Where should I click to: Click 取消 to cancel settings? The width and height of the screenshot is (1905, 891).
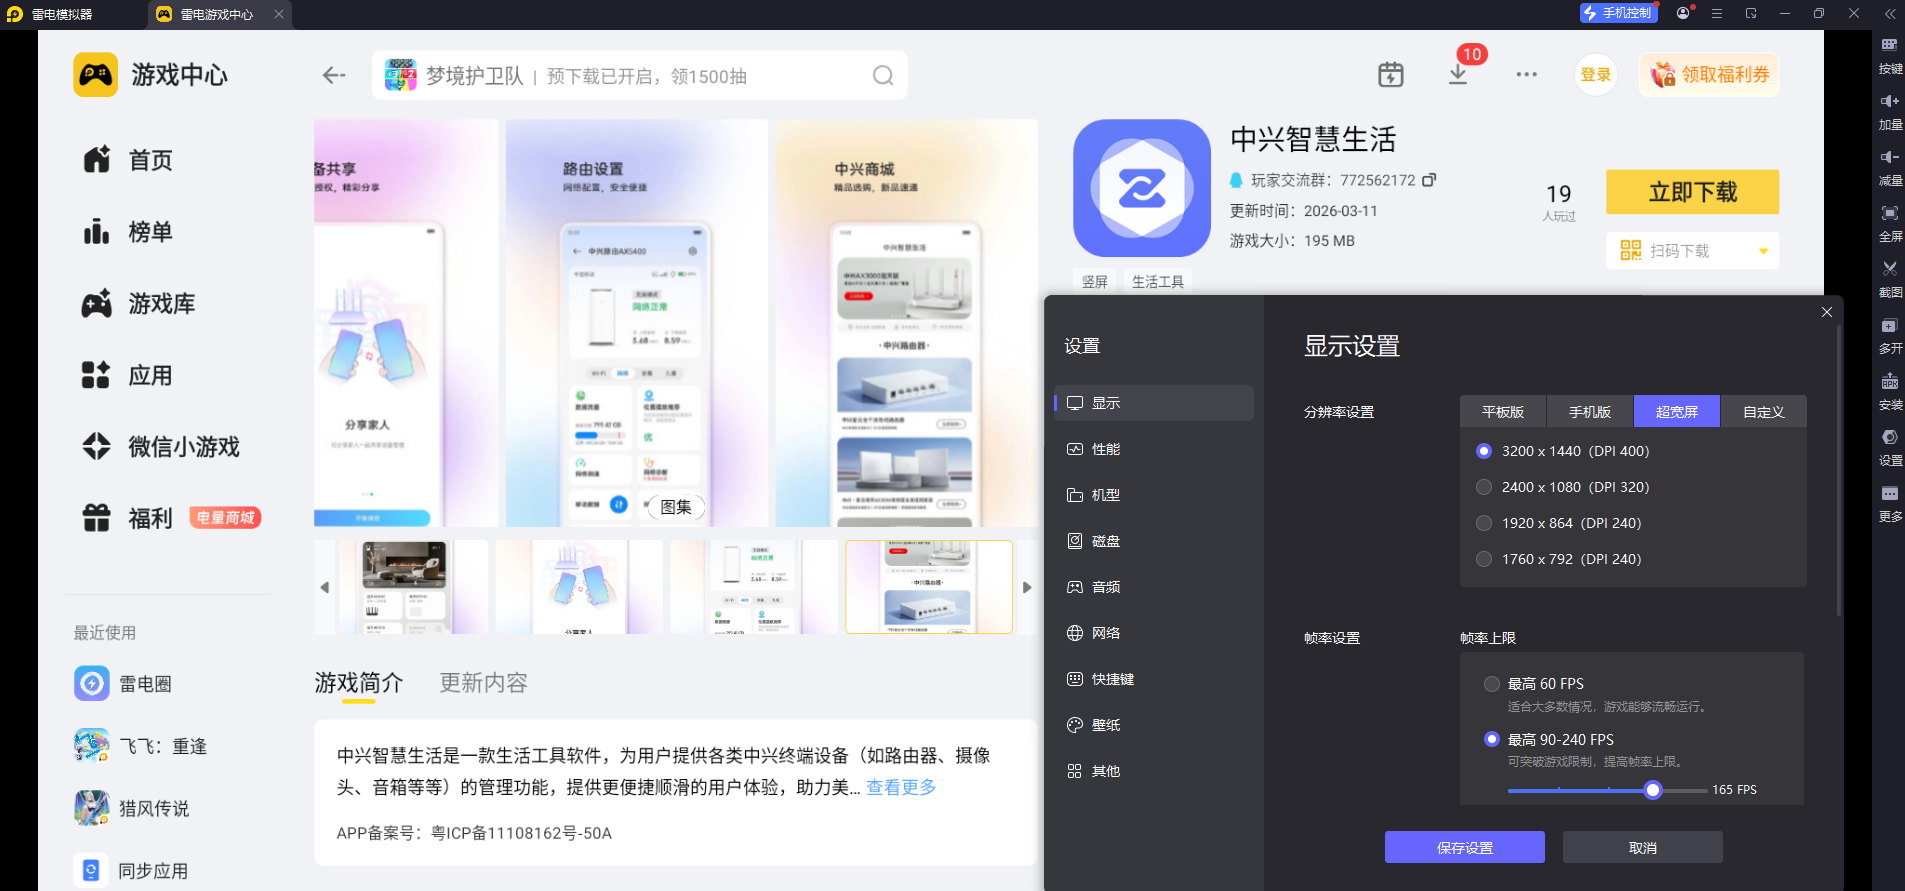pos(1643,847)
